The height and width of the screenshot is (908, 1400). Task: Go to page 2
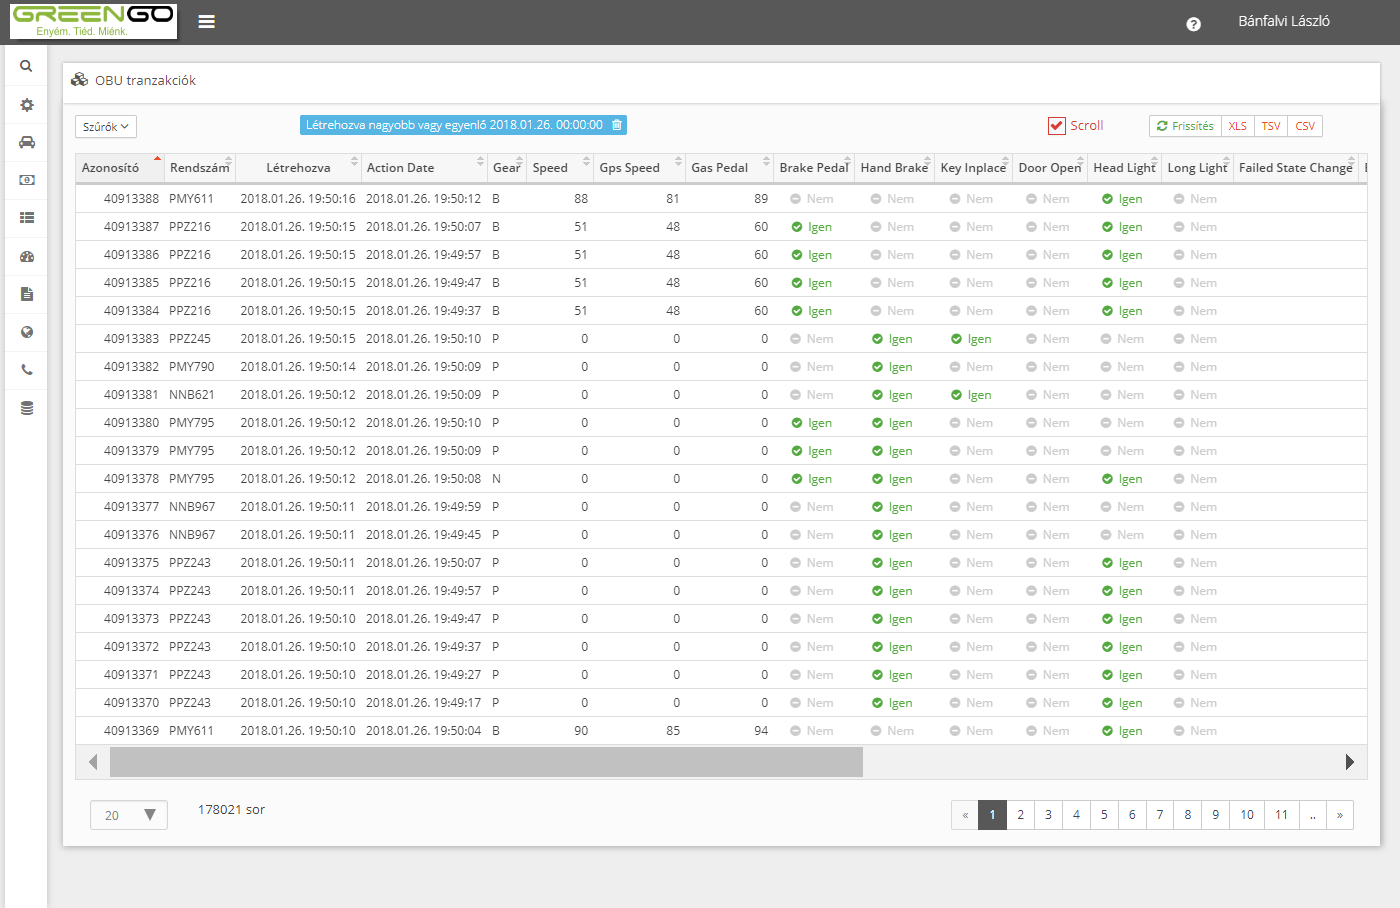click(x=1020, y=815)
